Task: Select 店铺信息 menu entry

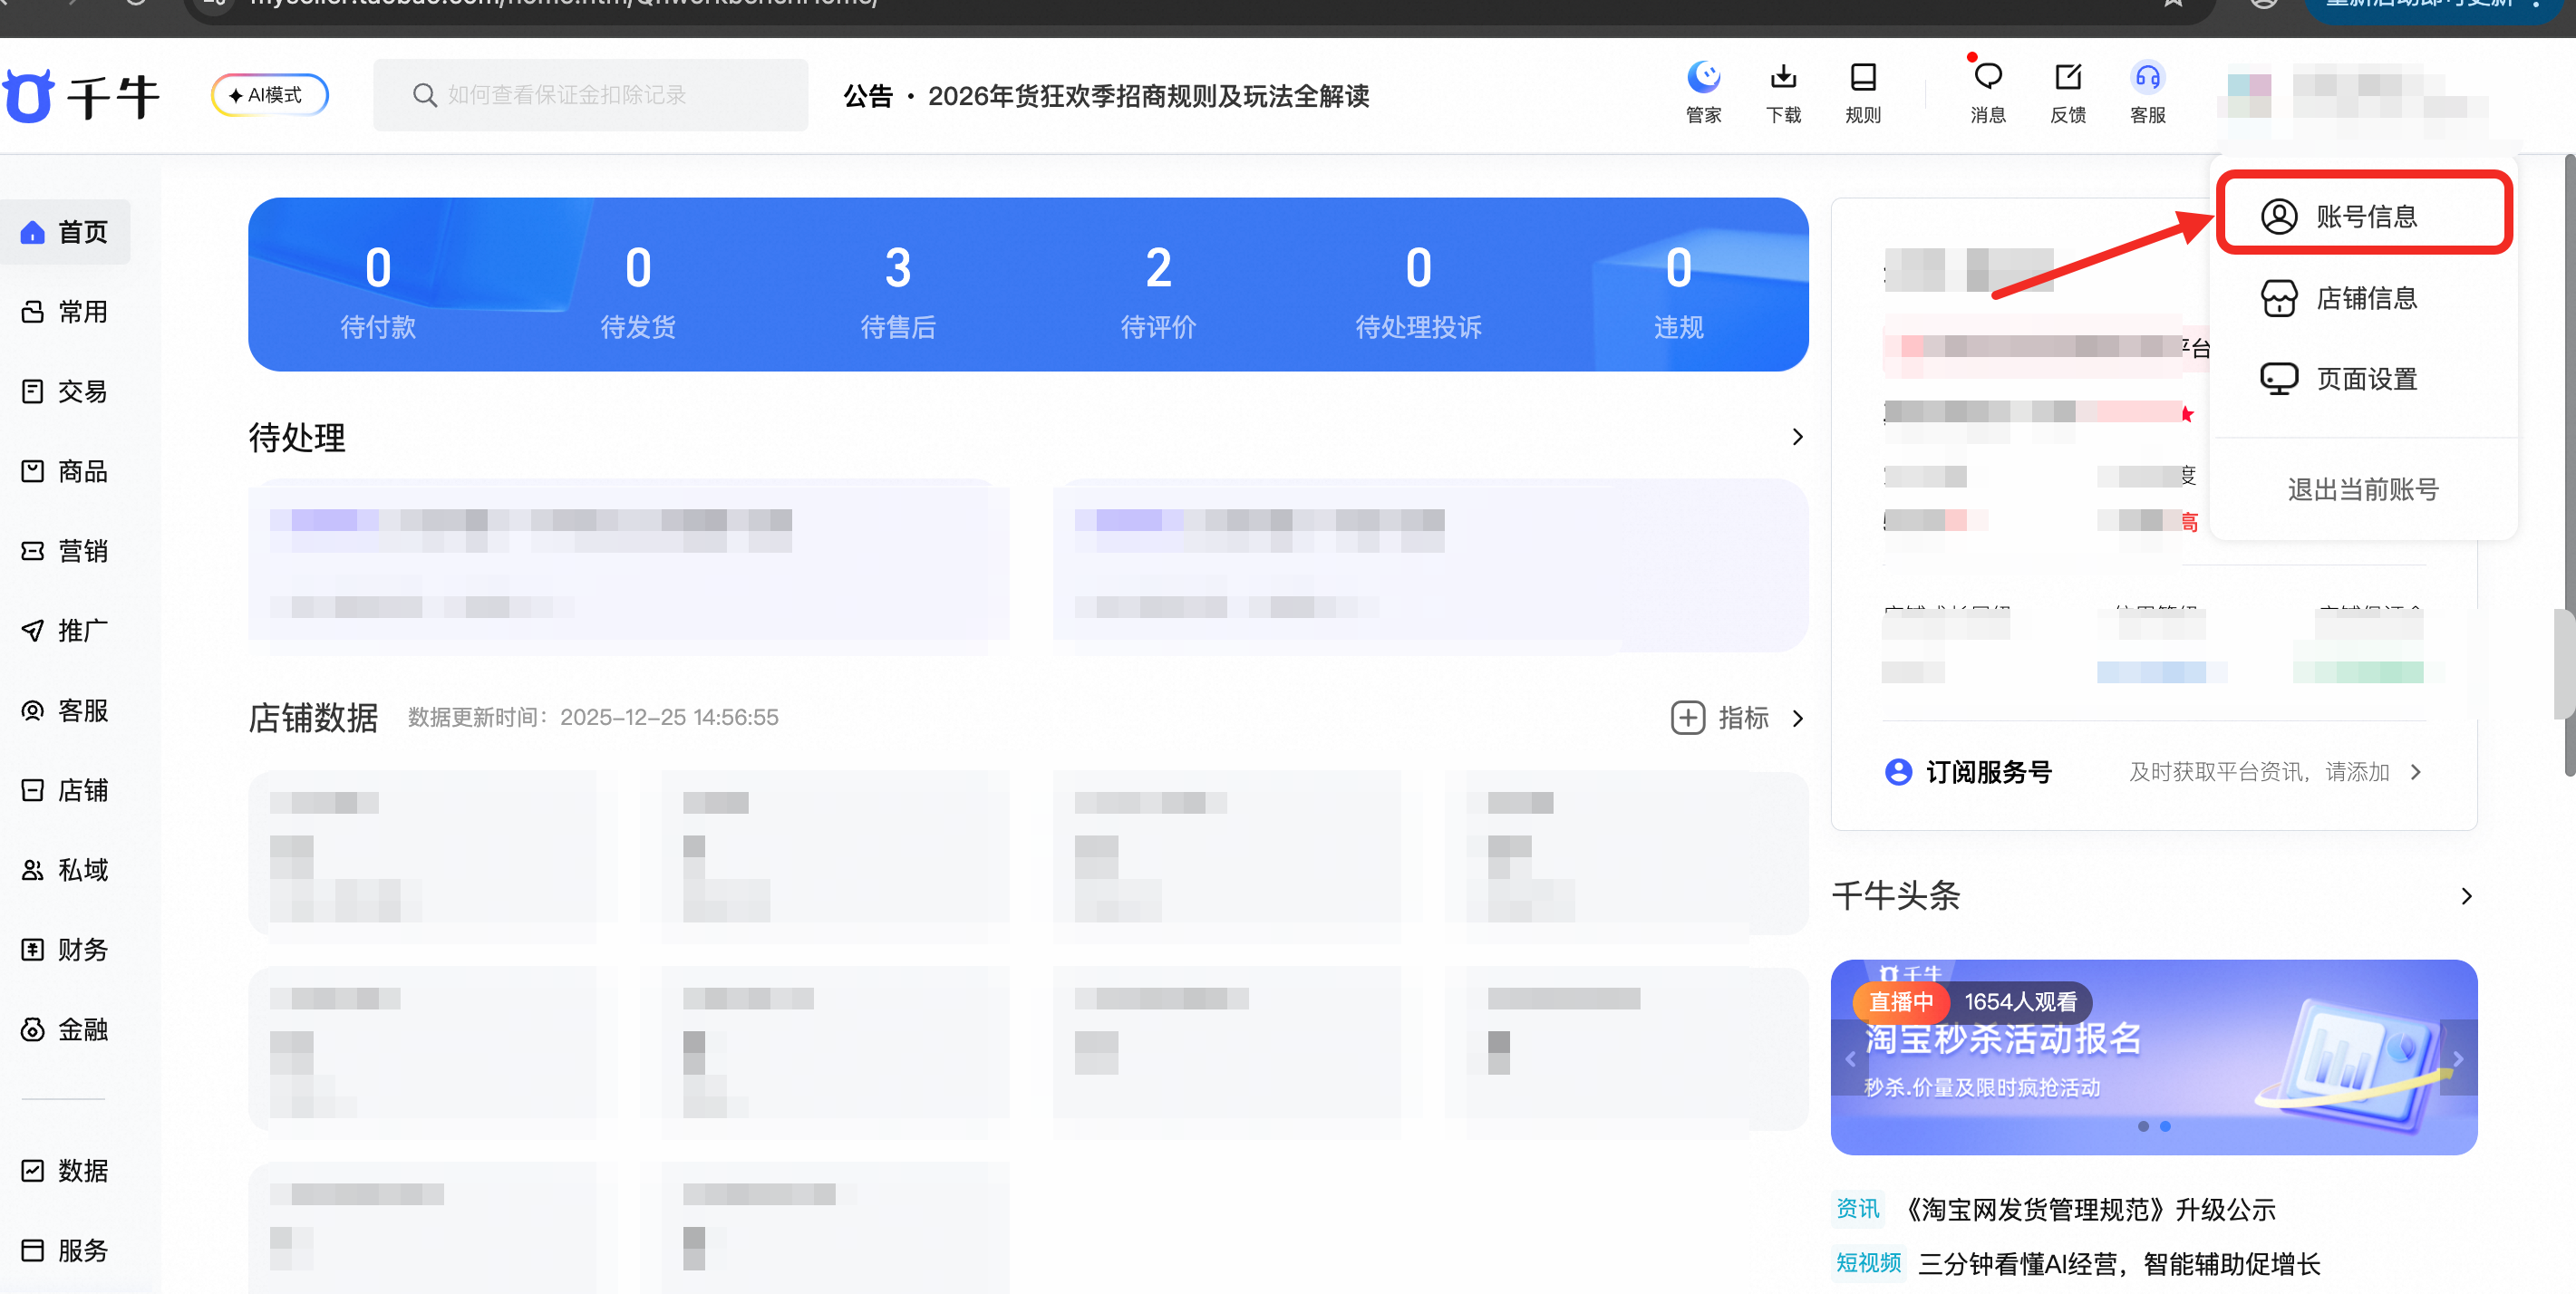Action: tap(2364, 298)
